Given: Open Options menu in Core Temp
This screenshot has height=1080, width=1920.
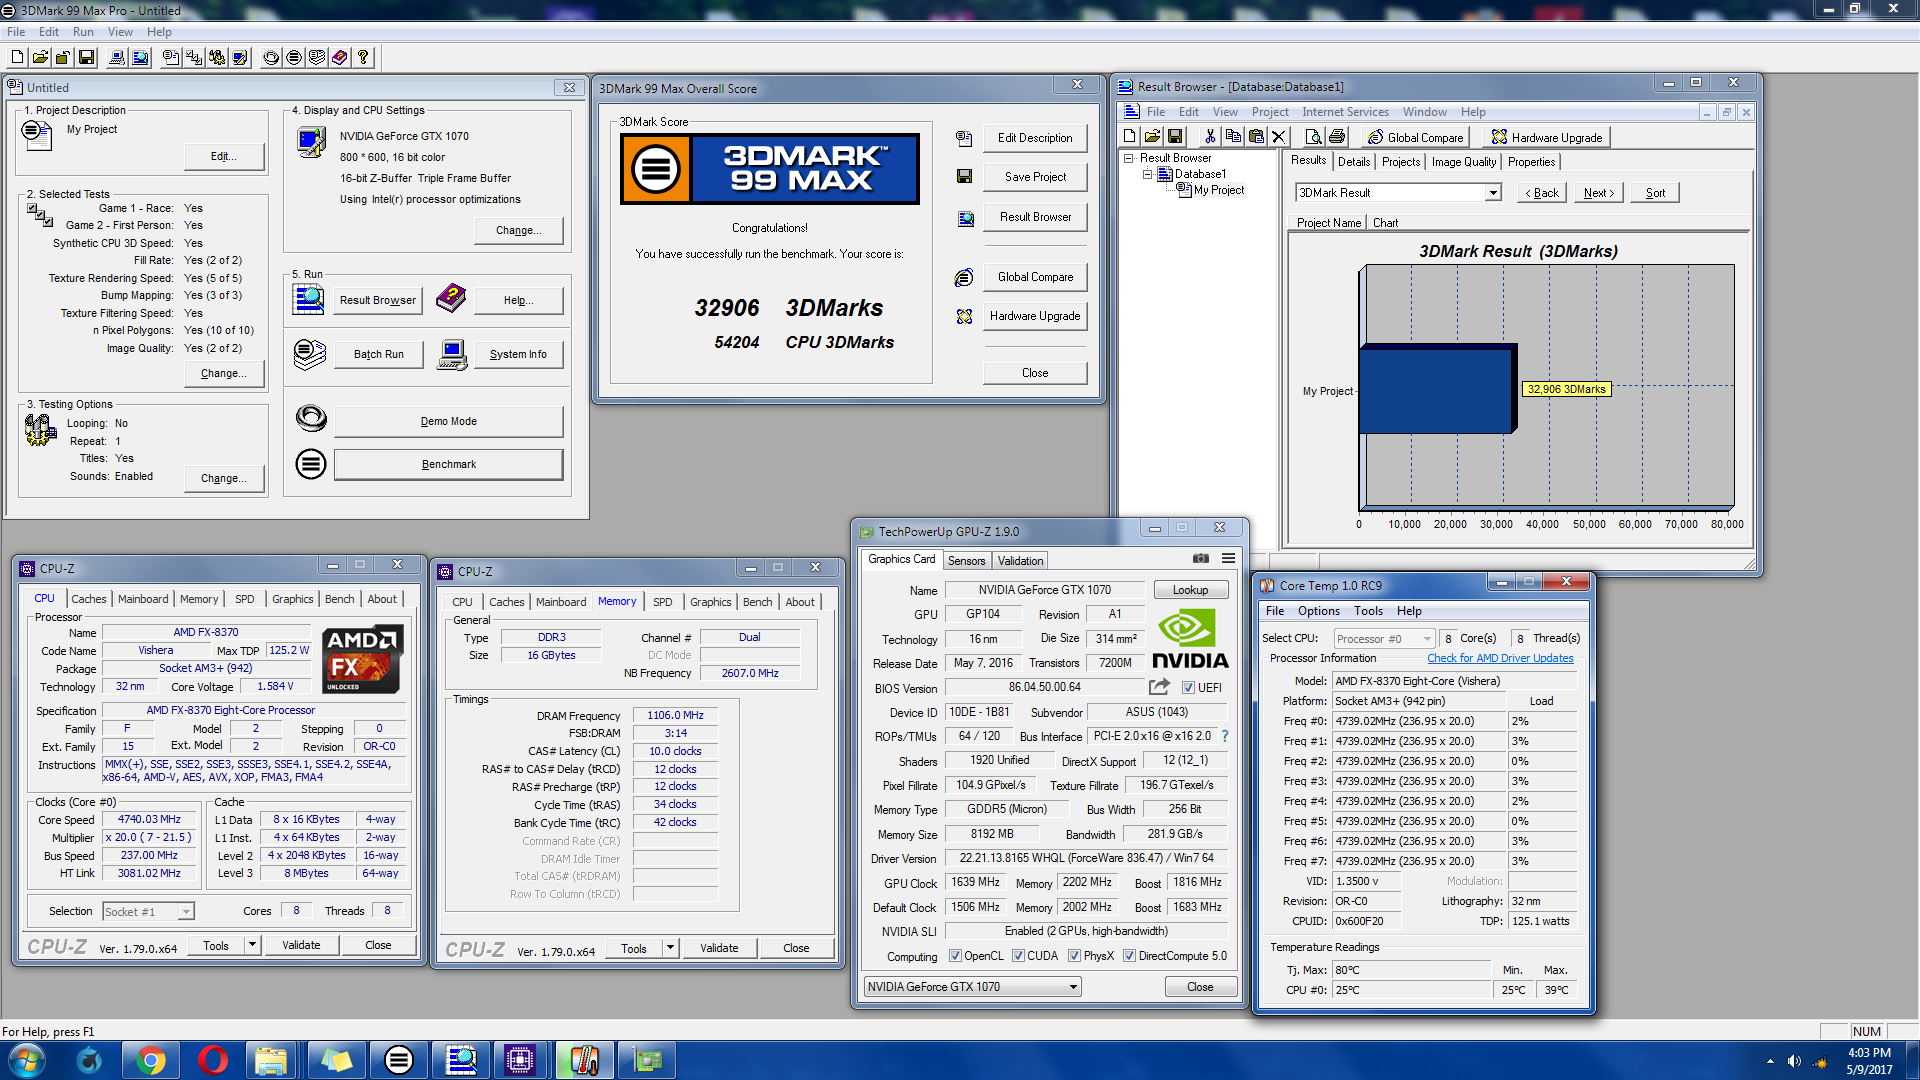Looking at the screenshot, I should click(1318, 611).
